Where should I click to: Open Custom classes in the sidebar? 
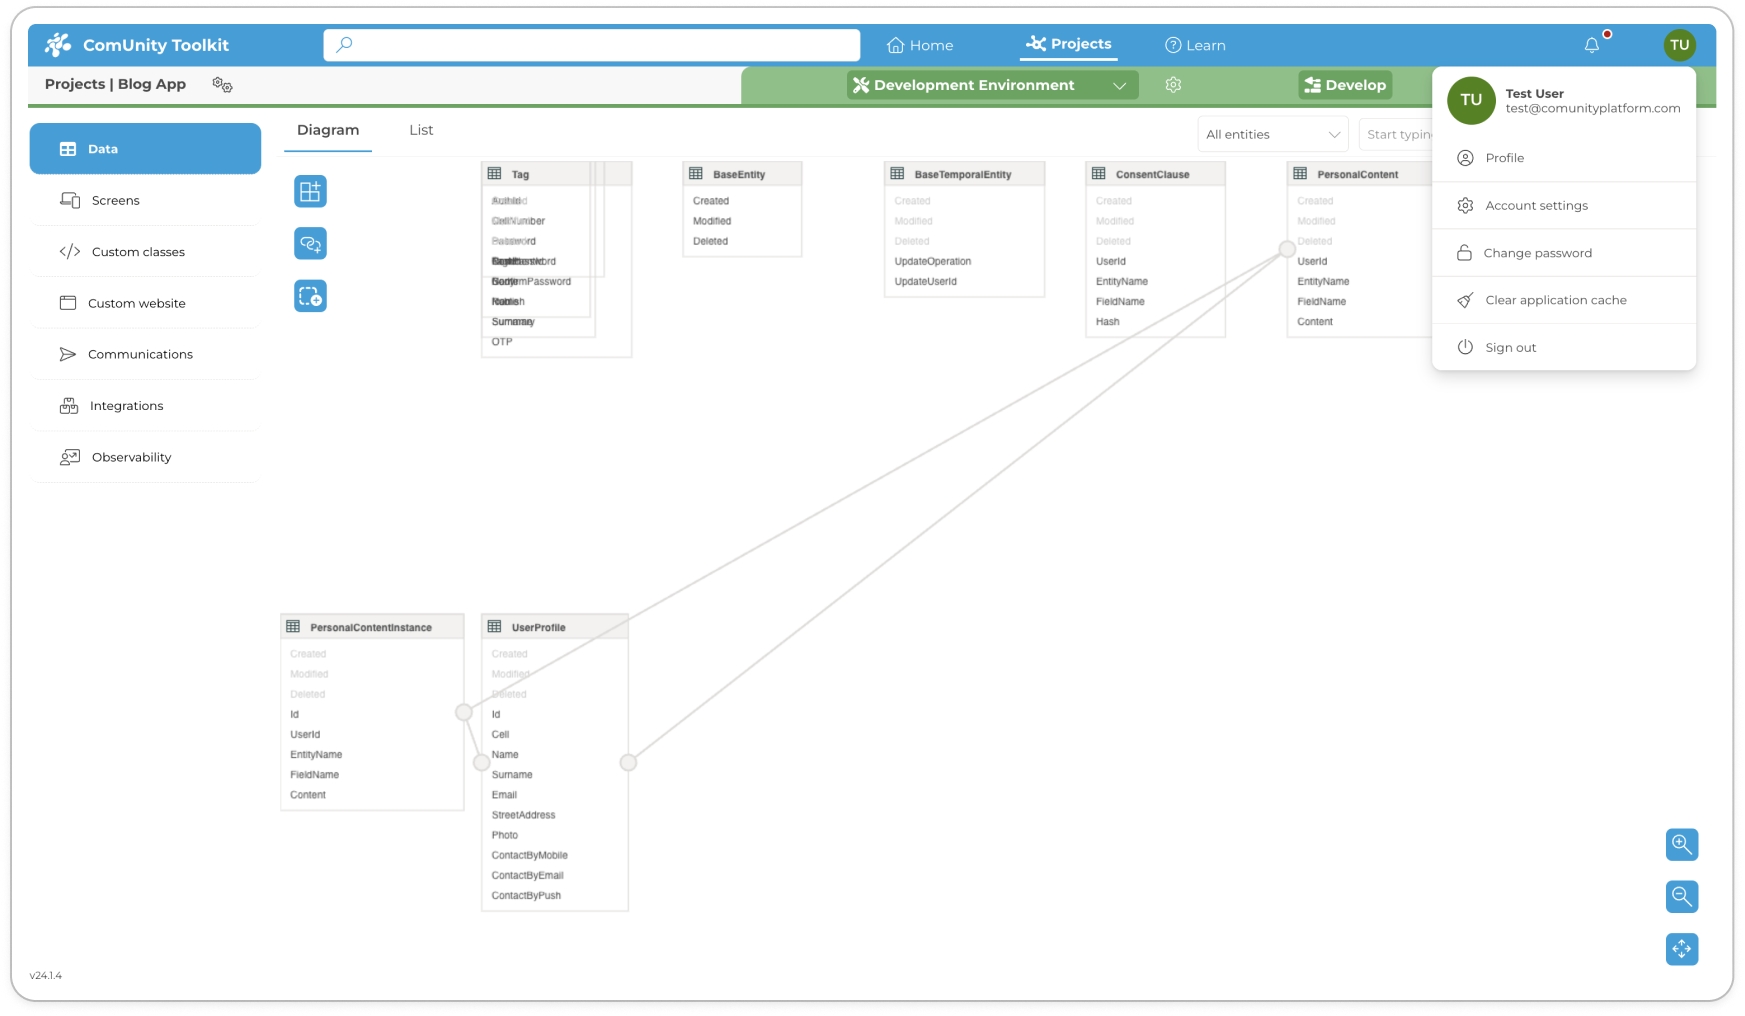click(138, 252)
